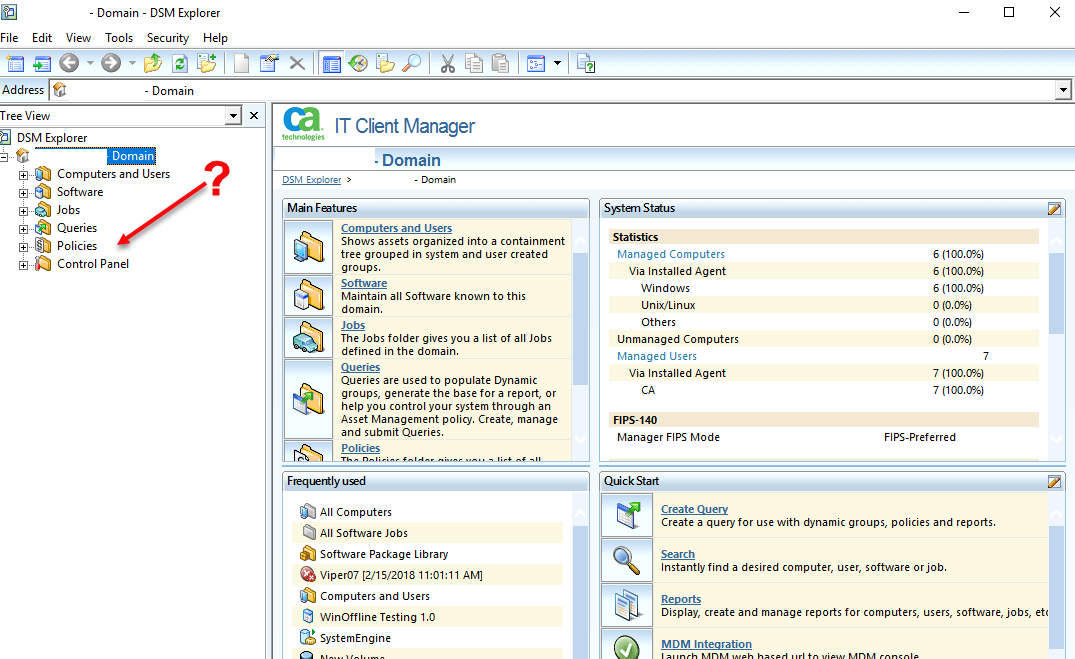Click the scissors Cut icon
The height and width of the screenshot is (659, 1075).
pos(447,63)
